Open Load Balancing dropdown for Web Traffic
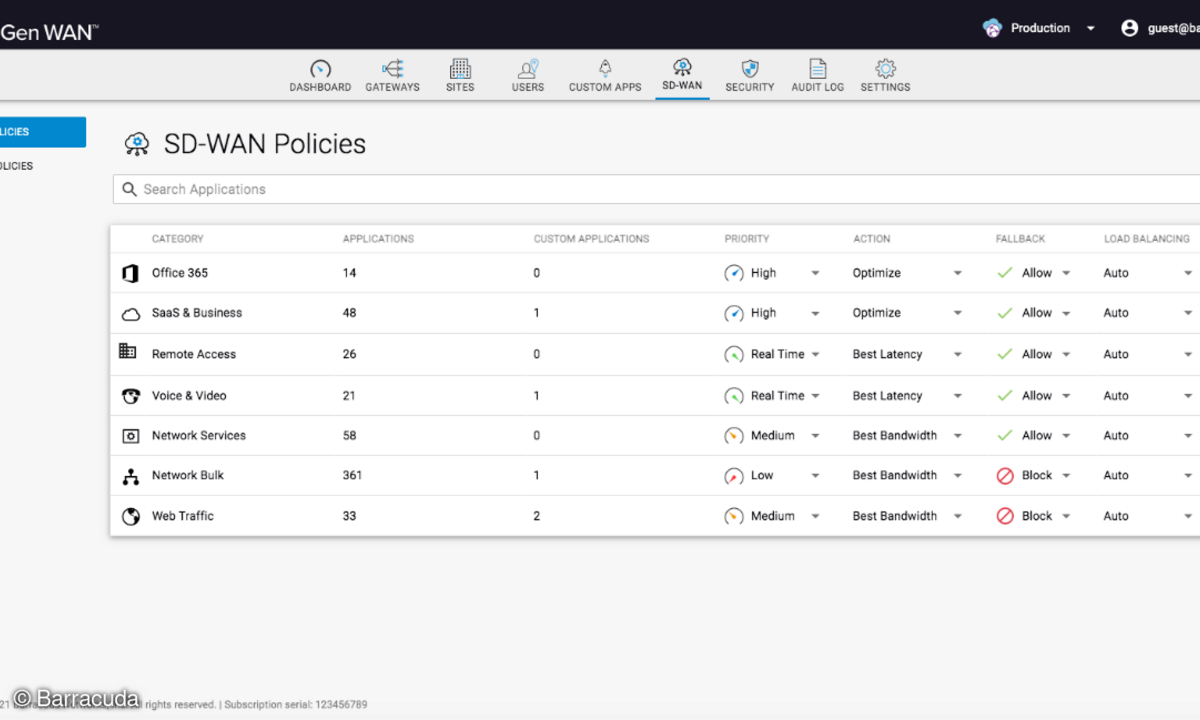This screenshot has height=720, width=1200. [x=1188, y=517]
